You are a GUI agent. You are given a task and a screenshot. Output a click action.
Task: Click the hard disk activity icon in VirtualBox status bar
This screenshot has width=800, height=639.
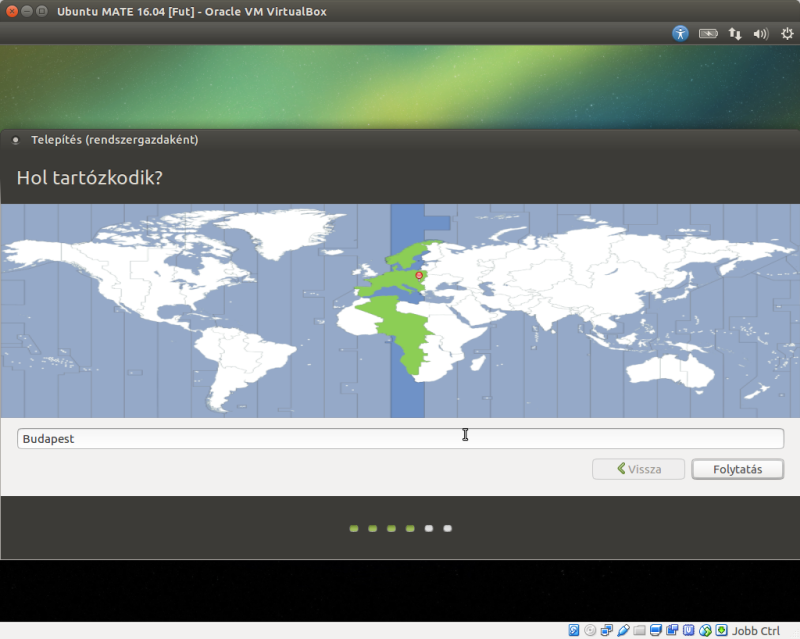point(574,630)
